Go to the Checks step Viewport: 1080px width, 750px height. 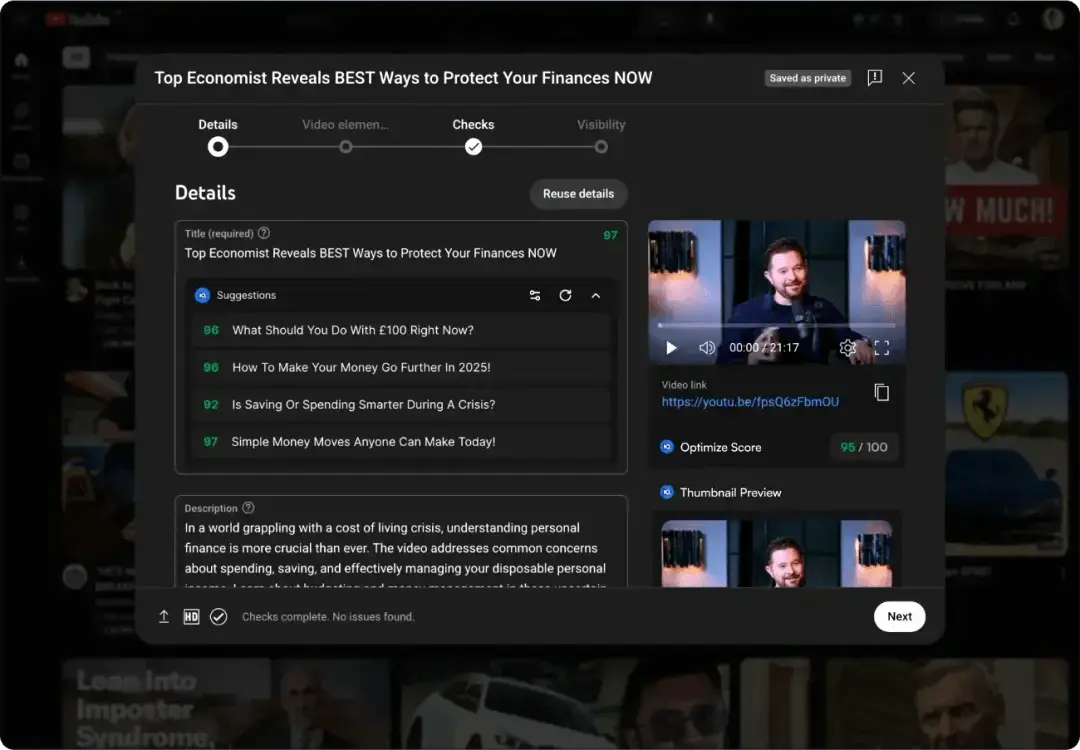pyautogui.click(x=473, y=146)
